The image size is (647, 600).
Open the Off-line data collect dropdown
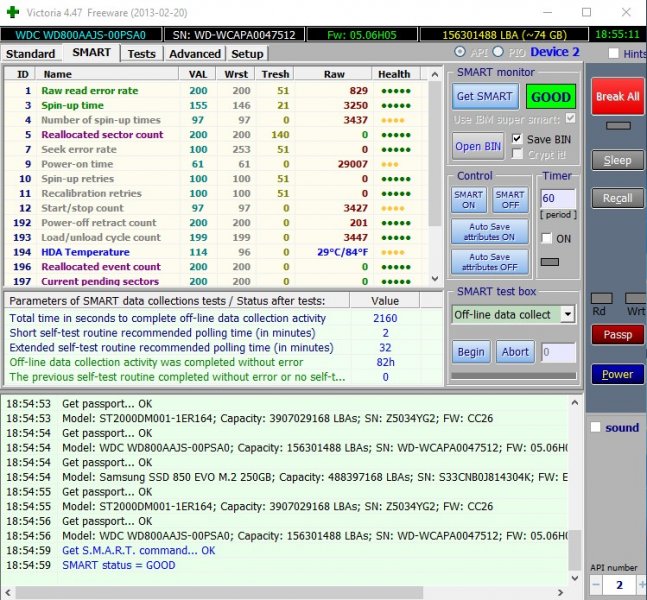pyautogui.click(x=568, y=314)
